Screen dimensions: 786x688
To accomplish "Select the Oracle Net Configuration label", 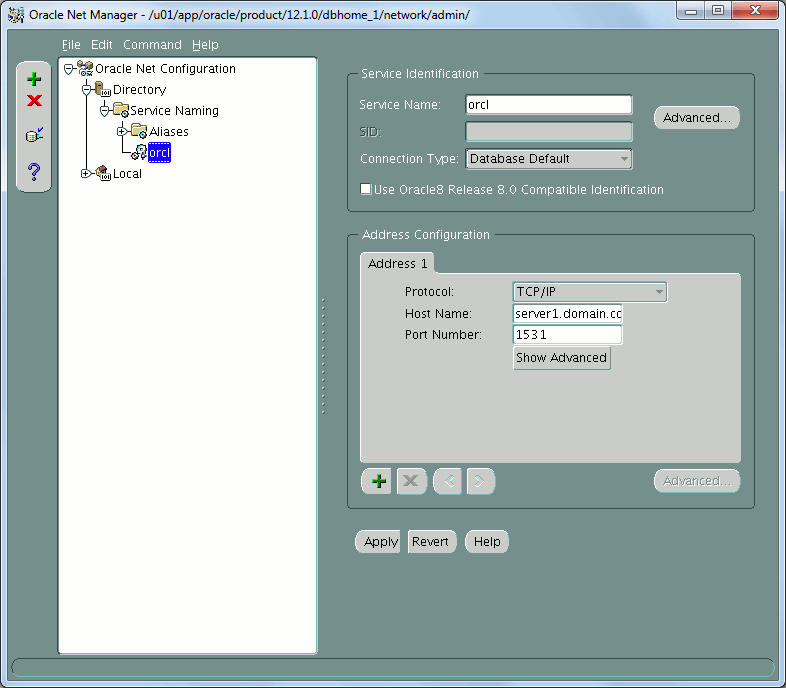I will click(x=165, y=68).
